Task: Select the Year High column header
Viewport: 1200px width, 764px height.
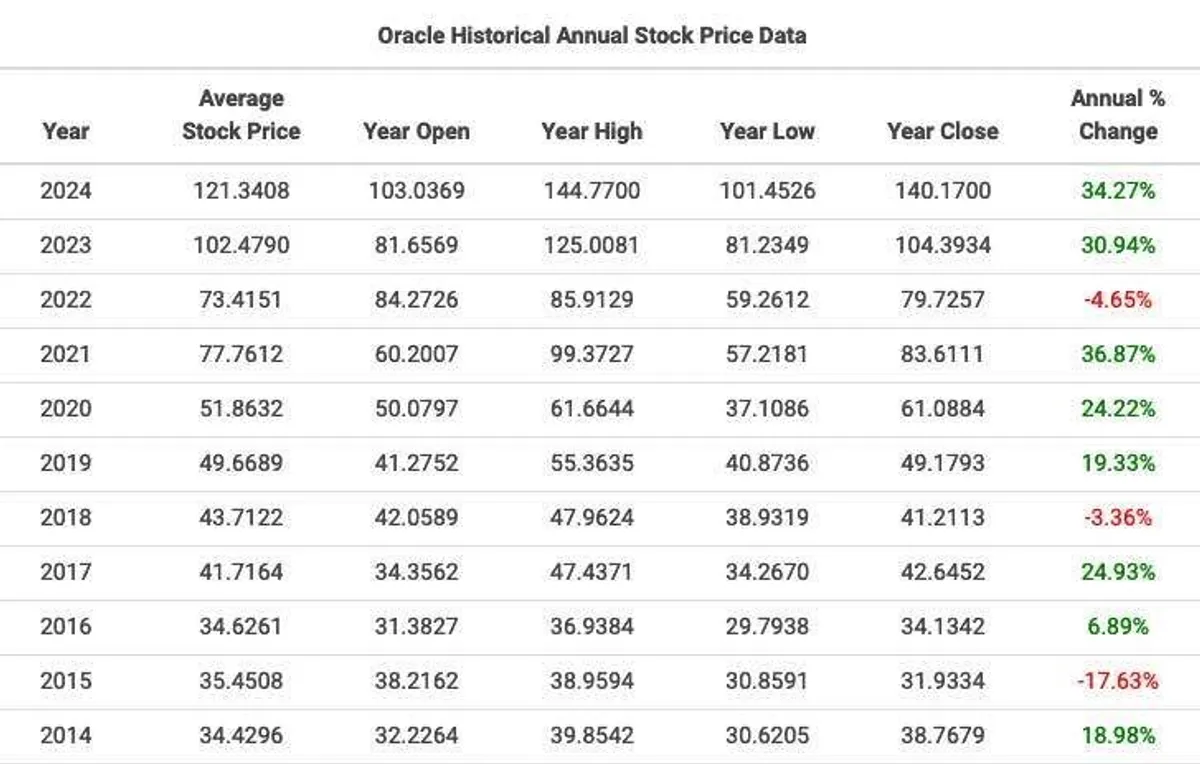Action: [x=592, y=131]
